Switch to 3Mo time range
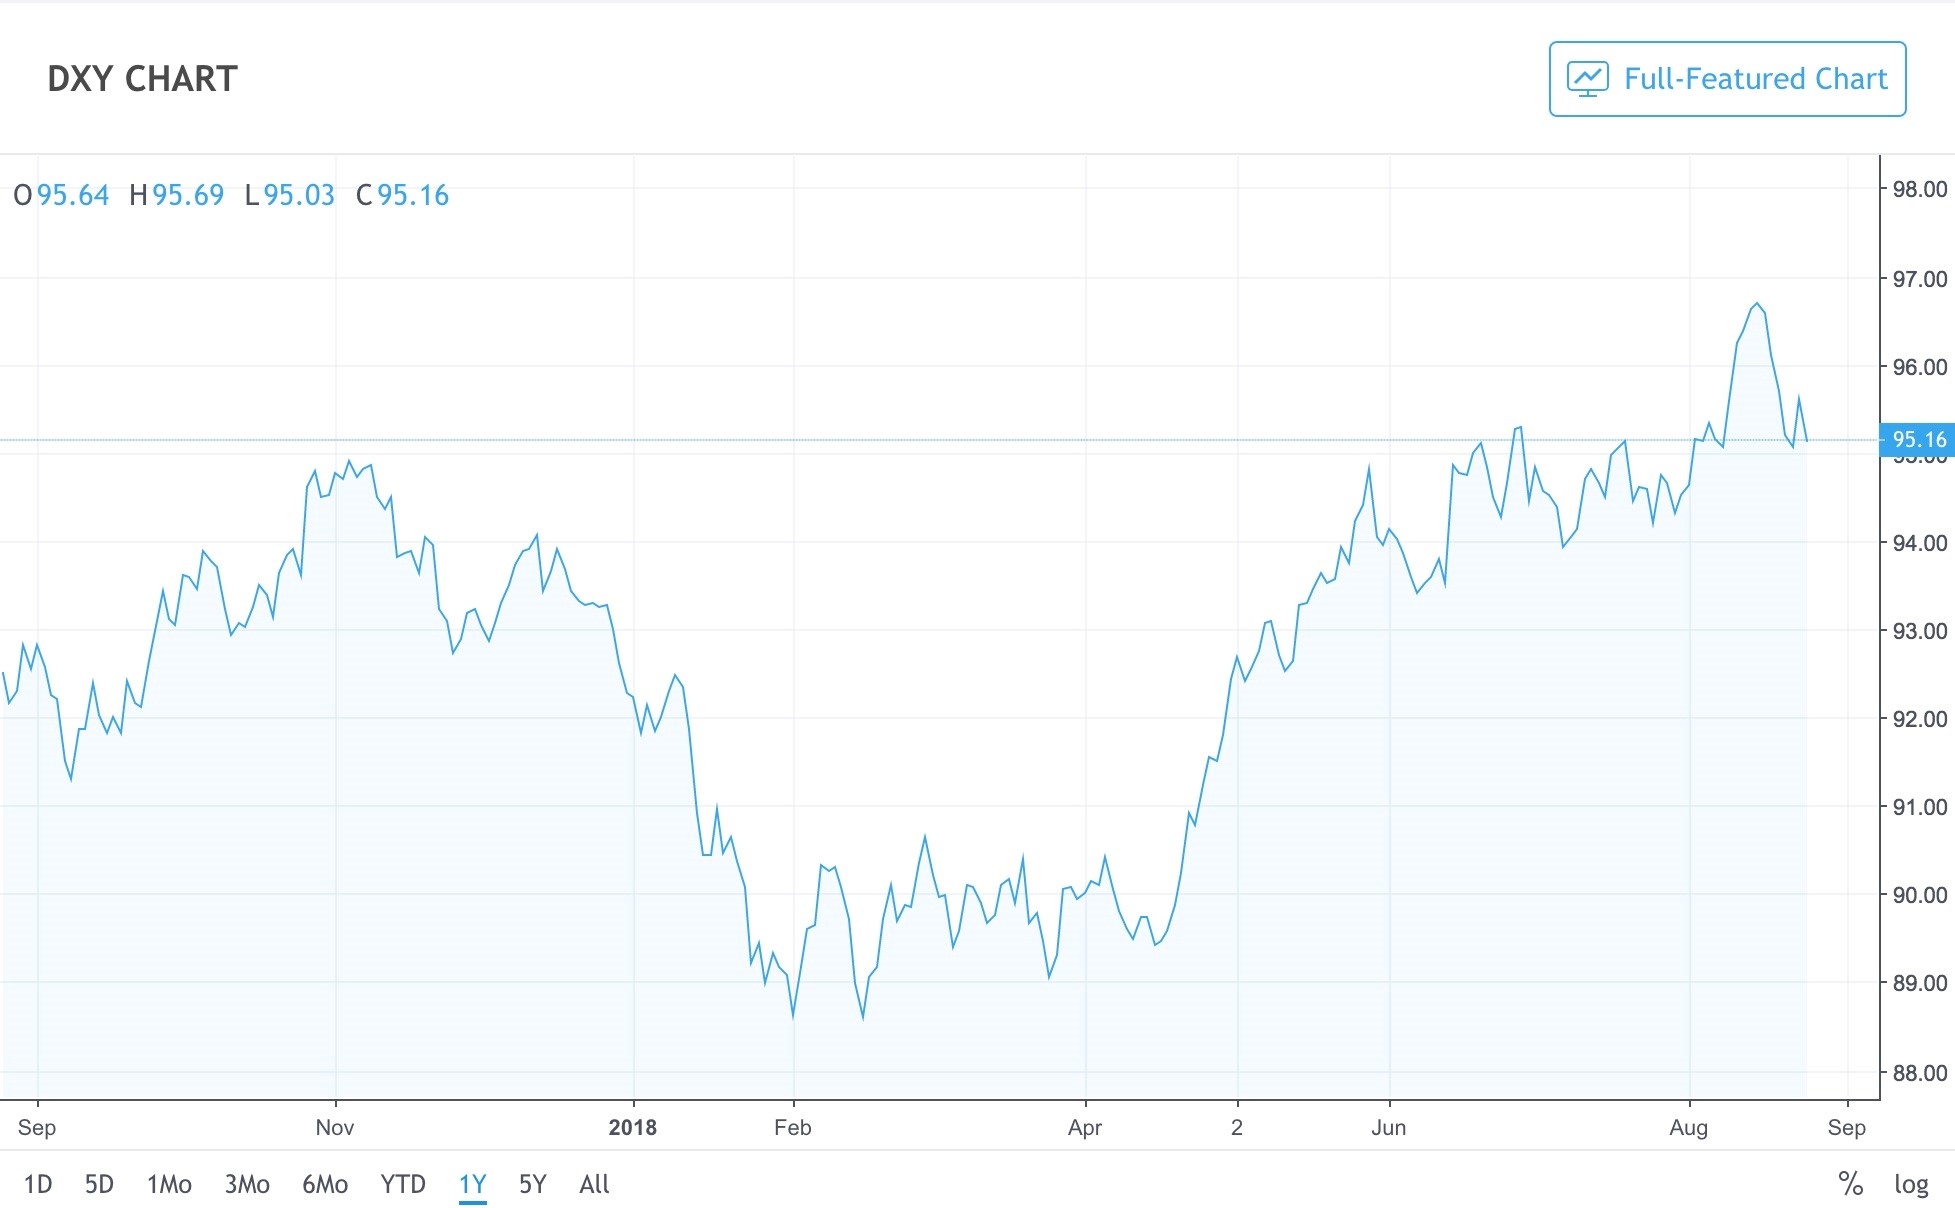Image resolution: width=1955 pixels, height=1208 pixels. click(x=247, y=1184)
